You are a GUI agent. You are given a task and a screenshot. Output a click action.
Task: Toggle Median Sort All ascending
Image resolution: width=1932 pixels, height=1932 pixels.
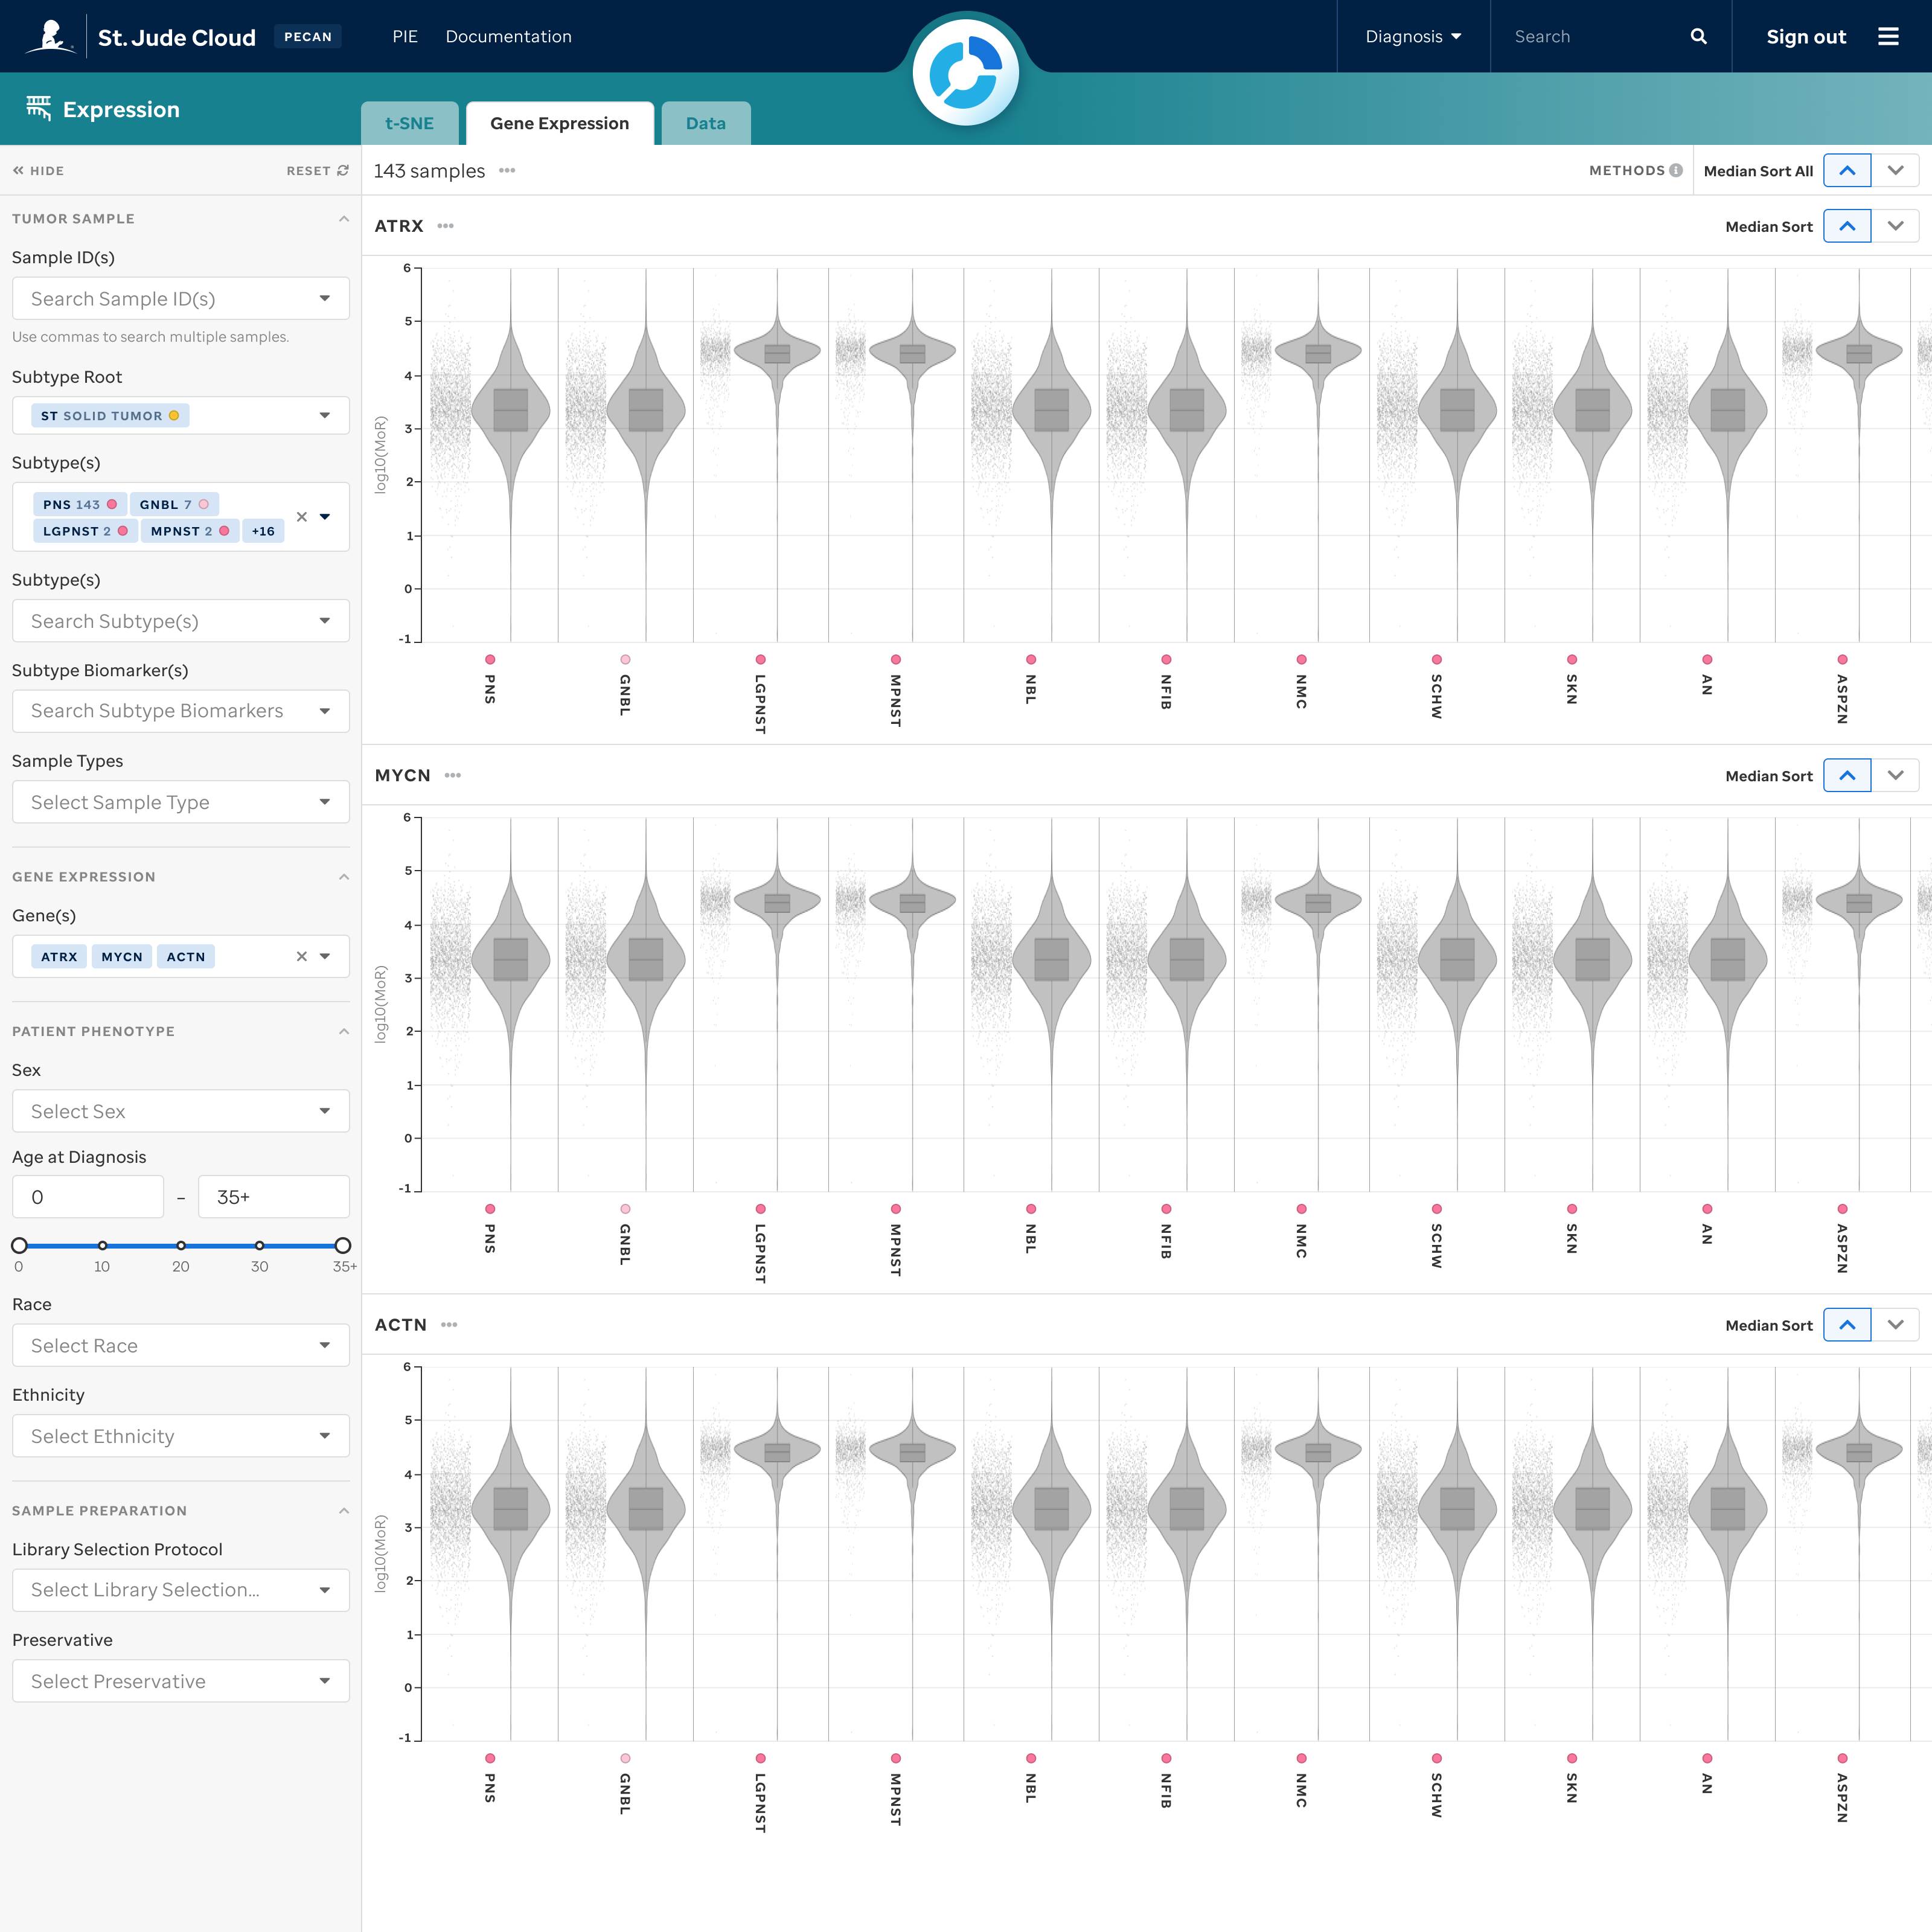point(1846,171)
